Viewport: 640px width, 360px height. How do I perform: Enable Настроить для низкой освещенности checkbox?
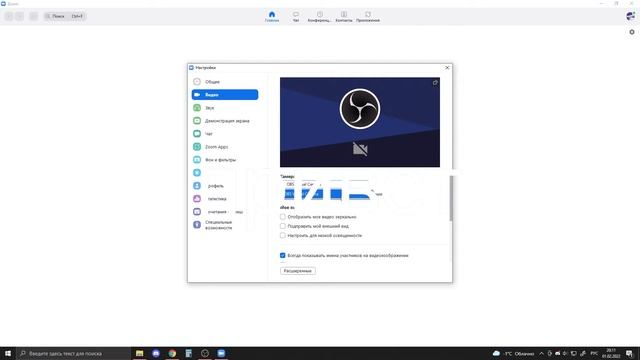coord(282,236)
